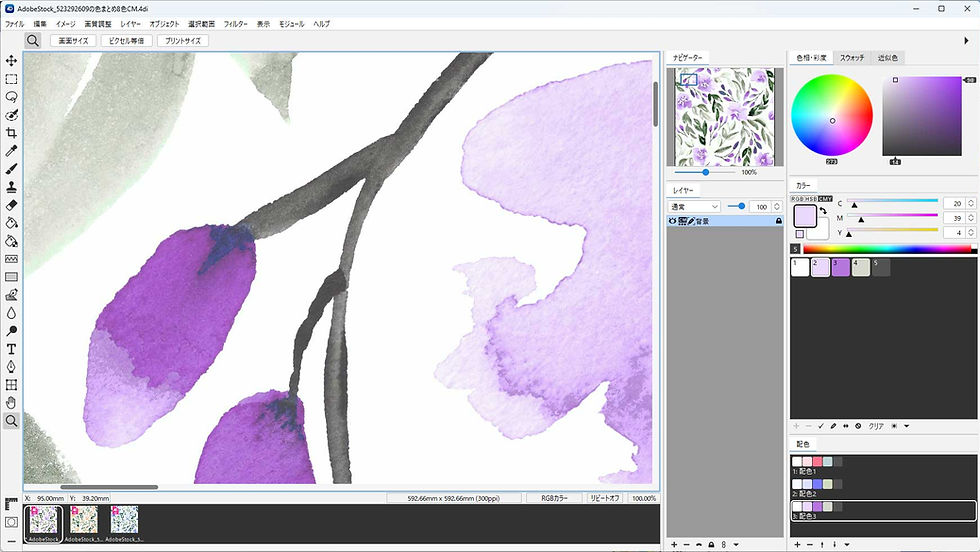
Task: Select the Text (T) tool
Action: [11, 349]
